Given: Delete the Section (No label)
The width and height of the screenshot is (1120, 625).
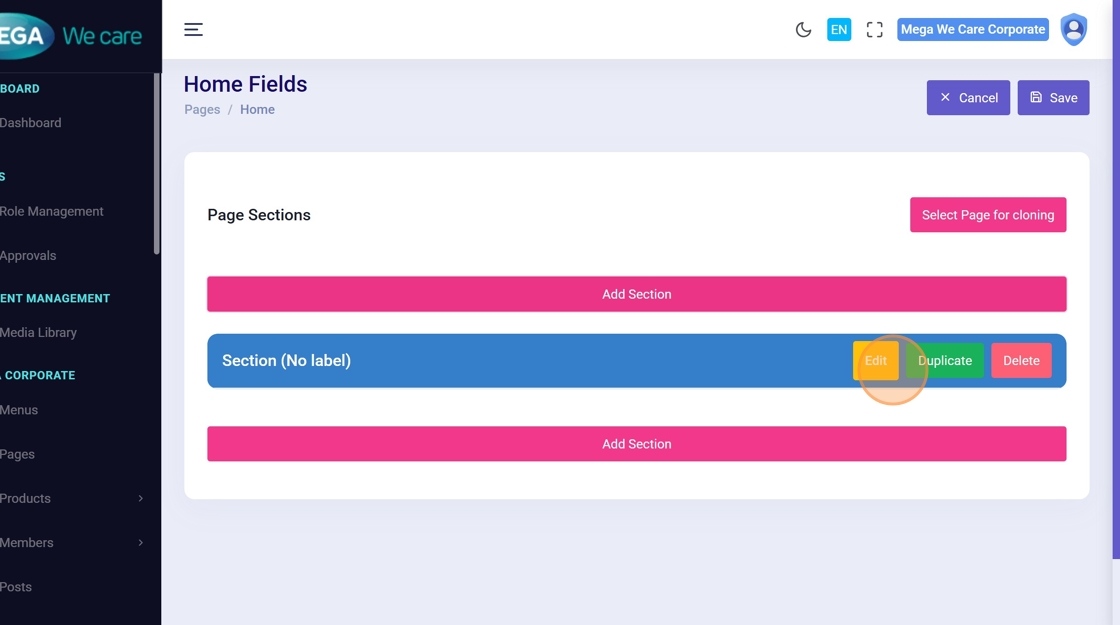Looking at the screenshot, I should point(1021,361).
